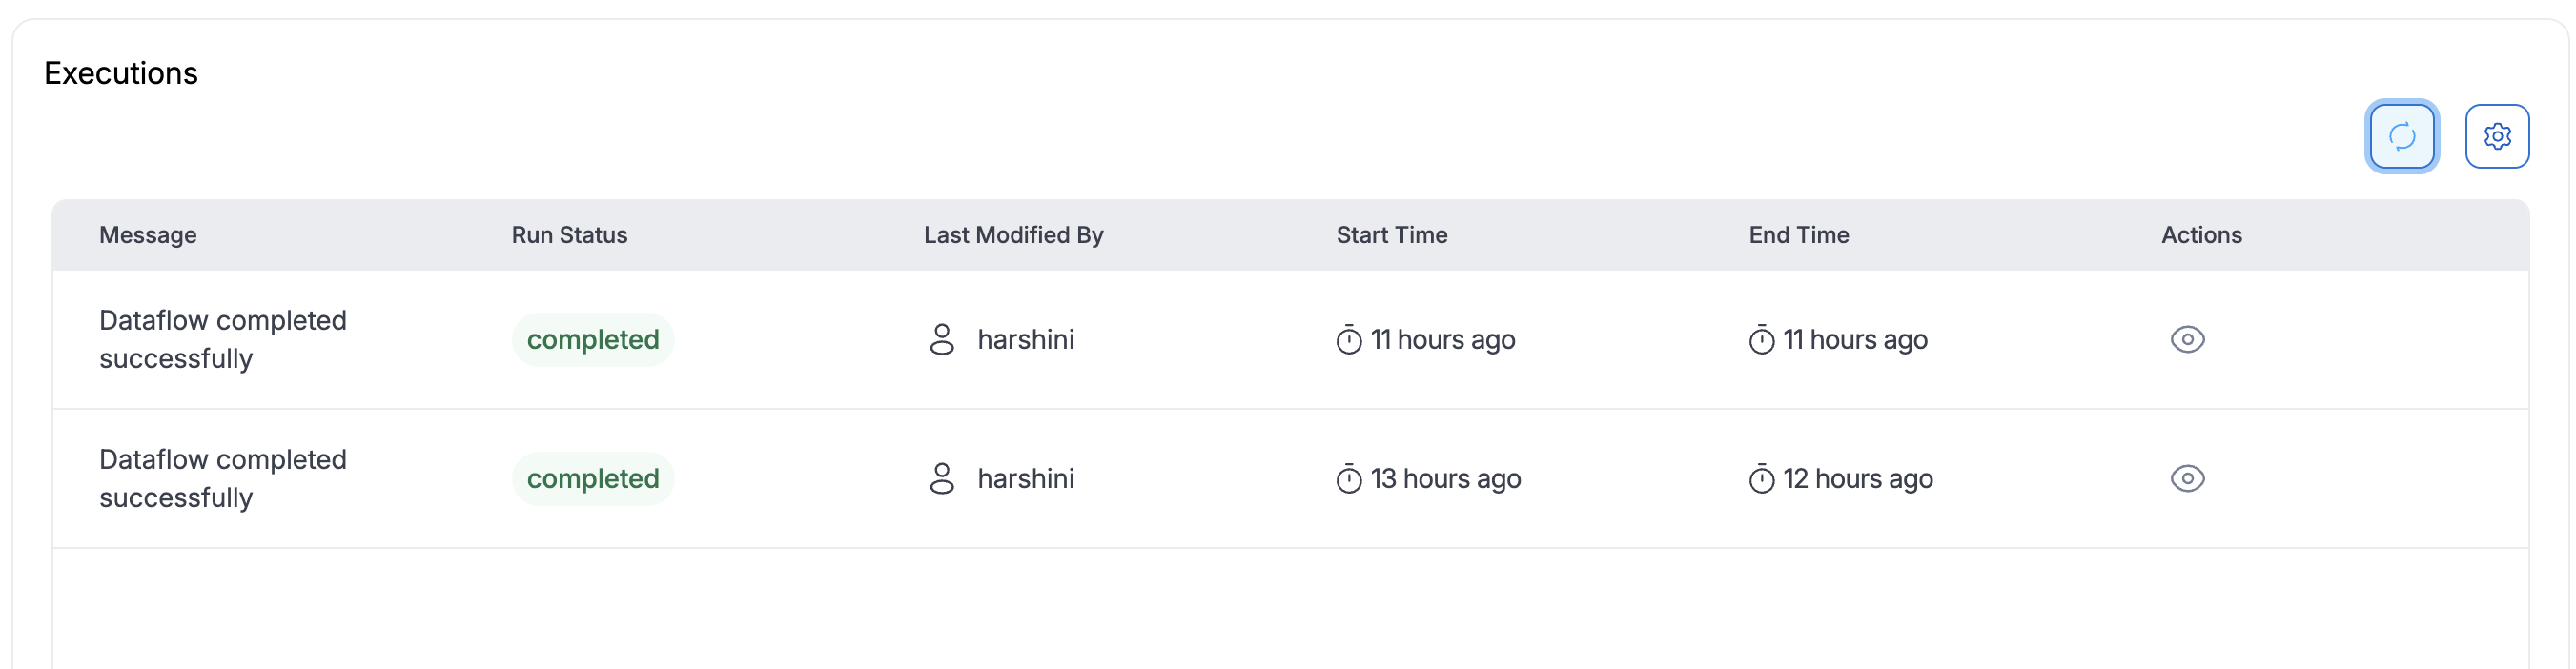2576x669 pixels.
Task: Open the settings gear icon
Action: click(x=2497, y=136)
